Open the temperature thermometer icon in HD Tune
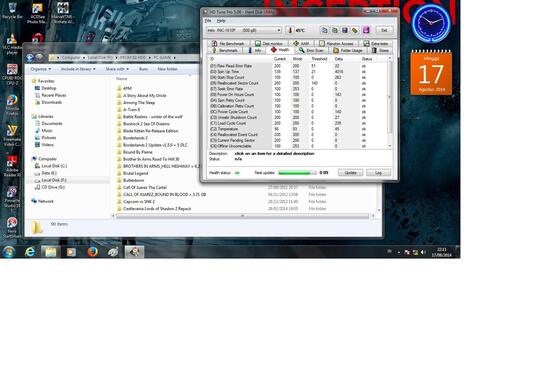The image size is (540, 366). coord(290,30)
